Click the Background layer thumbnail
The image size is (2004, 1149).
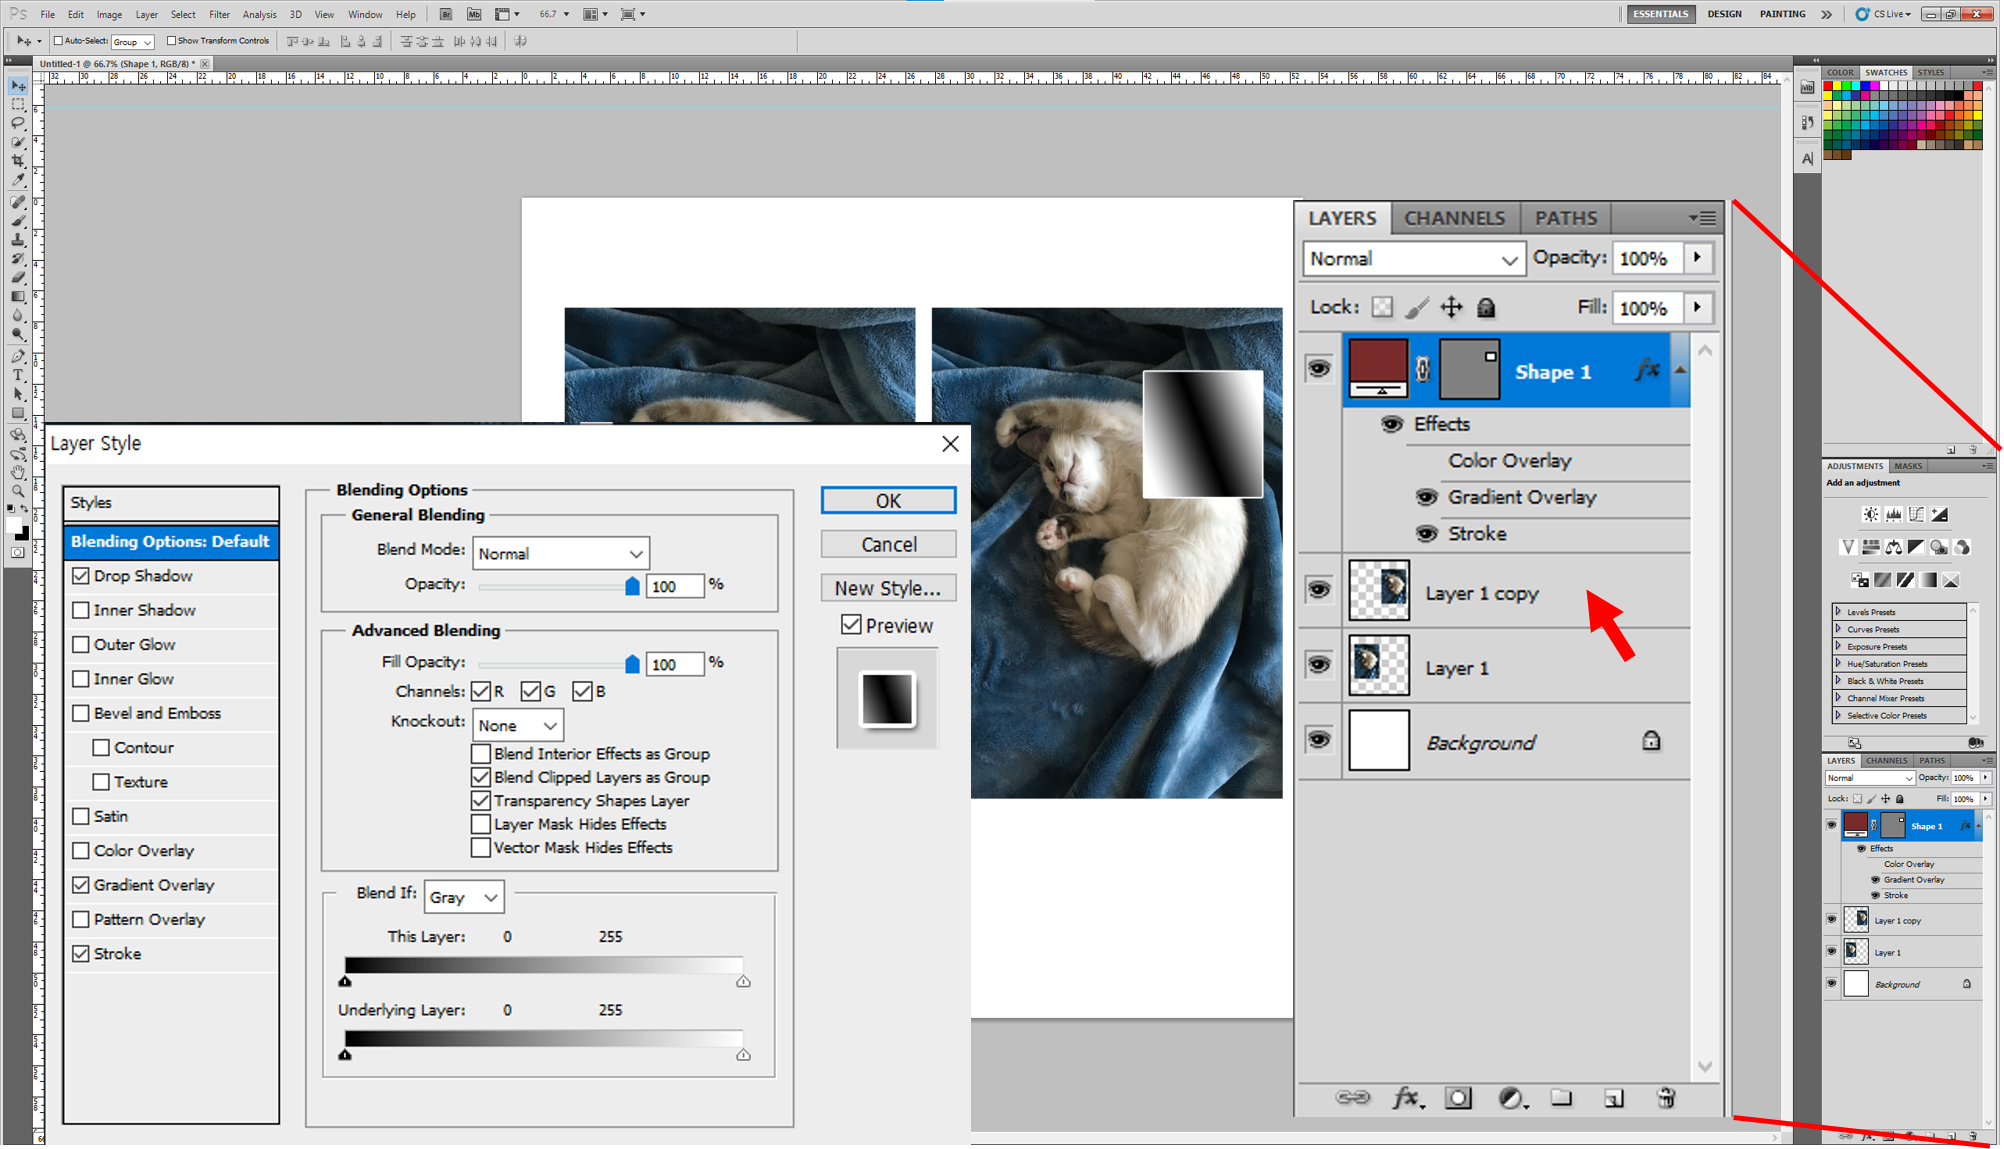click(1378, 741)
